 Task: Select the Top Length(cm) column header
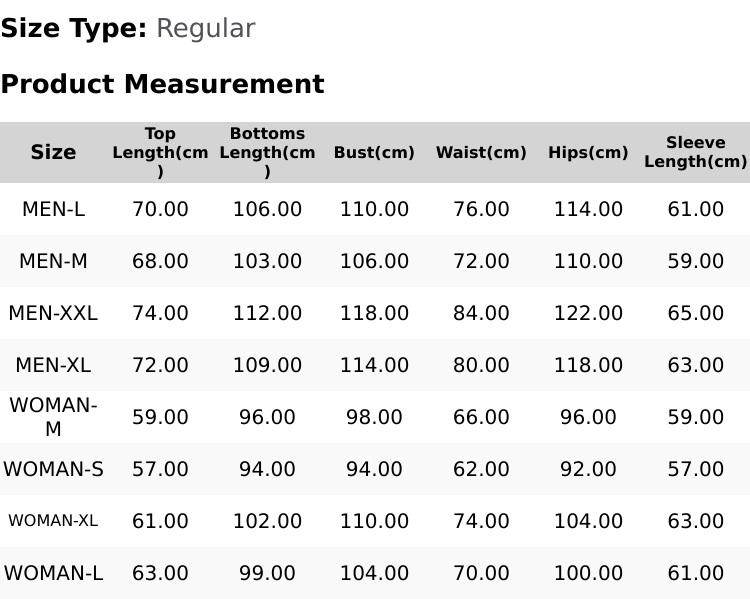pos(160,152)
